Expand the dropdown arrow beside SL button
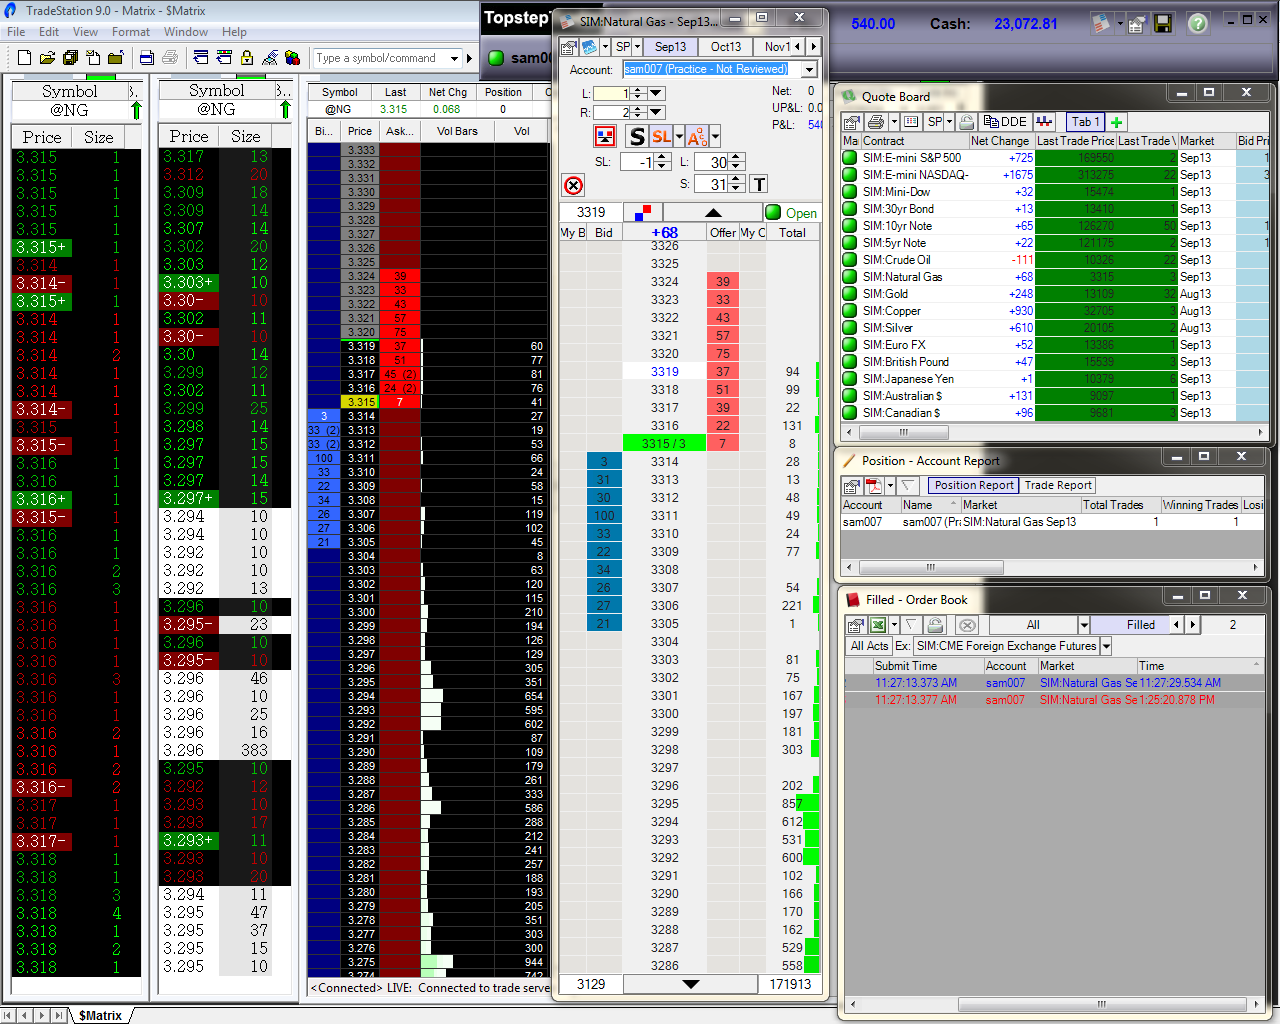 (x=679, y=136)
